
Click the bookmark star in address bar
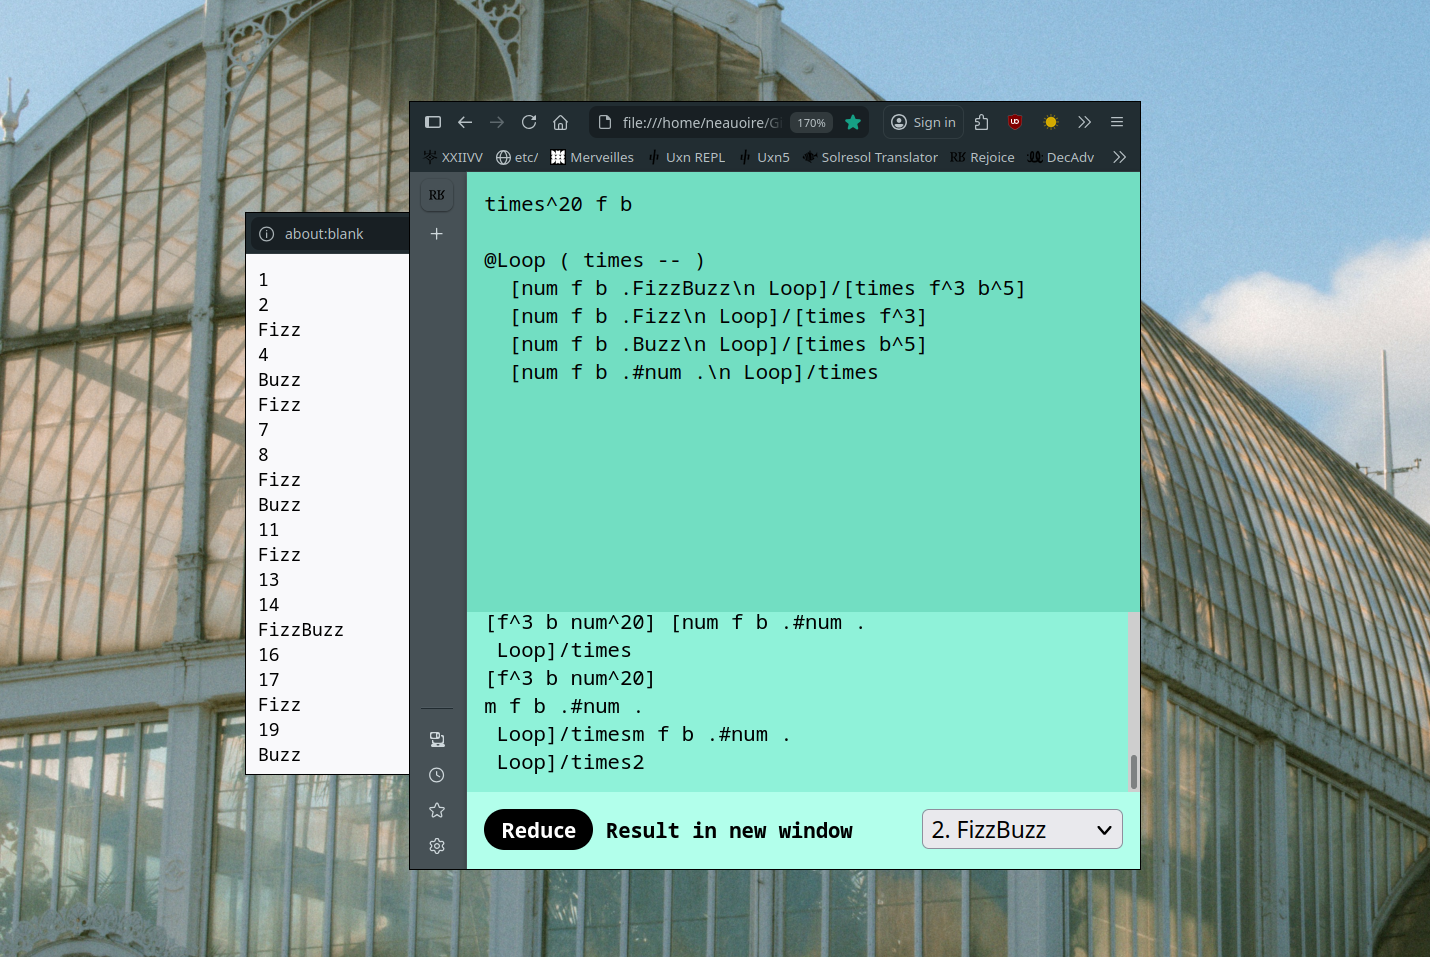click(853, 122)
